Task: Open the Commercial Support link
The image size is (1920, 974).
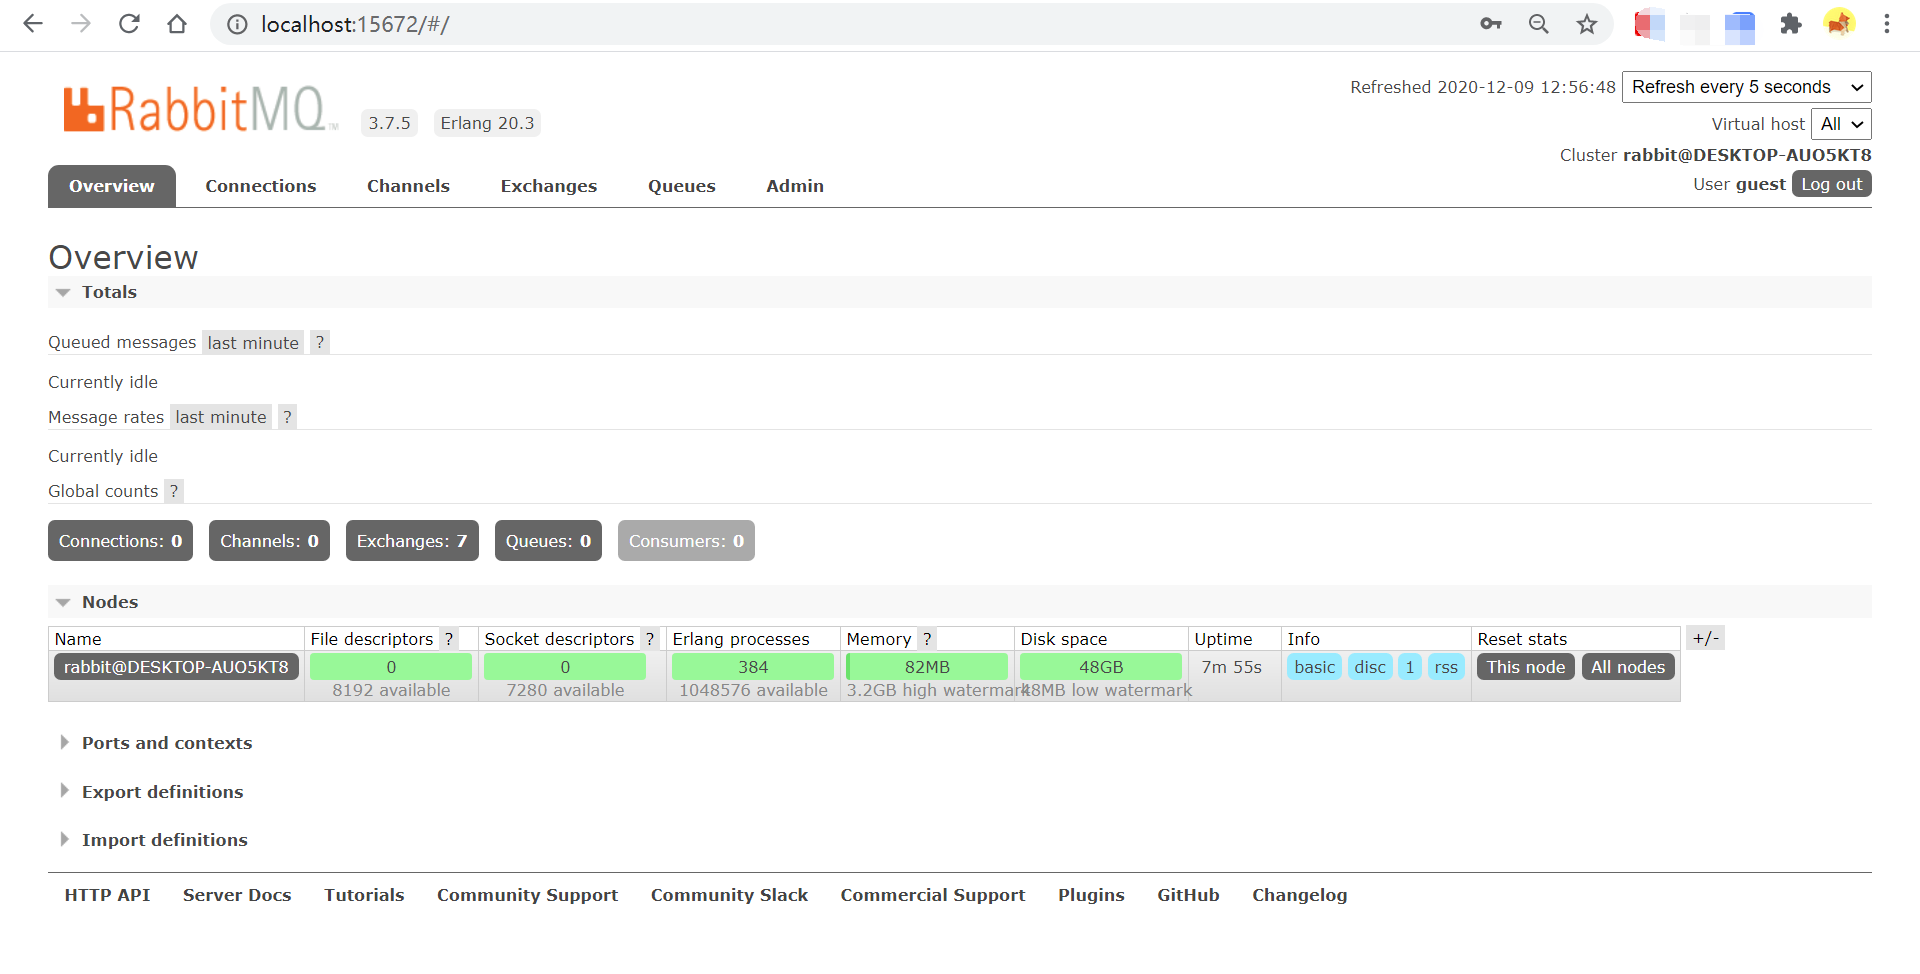Action: (x=933, y=895)
